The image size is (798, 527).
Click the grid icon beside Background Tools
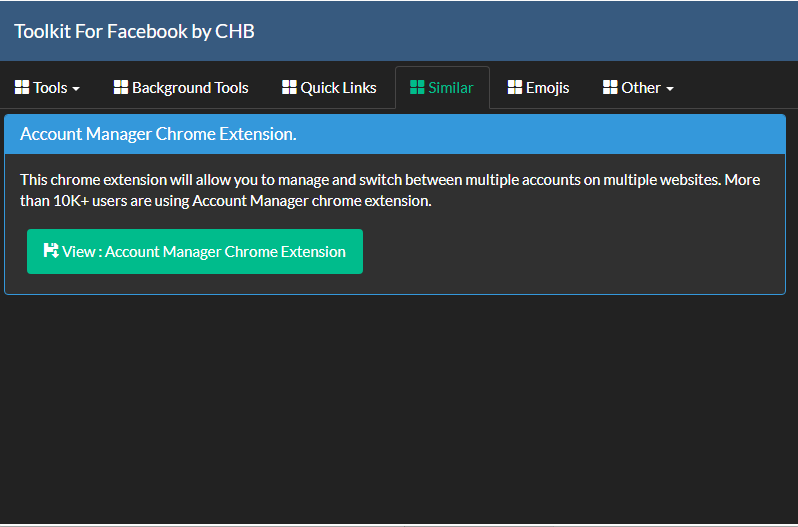pos(121,87)
